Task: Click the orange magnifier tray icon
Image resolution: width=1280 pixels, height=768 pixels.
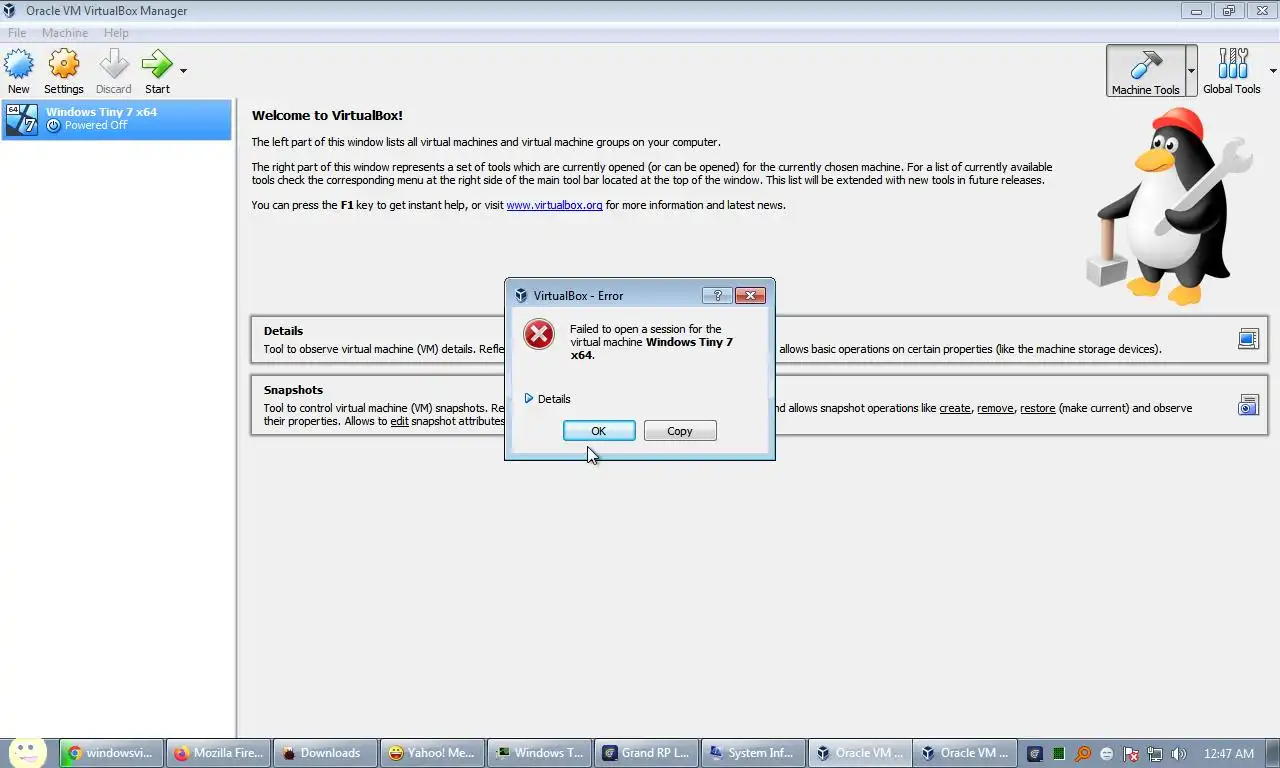Action: pos(1083,754)
